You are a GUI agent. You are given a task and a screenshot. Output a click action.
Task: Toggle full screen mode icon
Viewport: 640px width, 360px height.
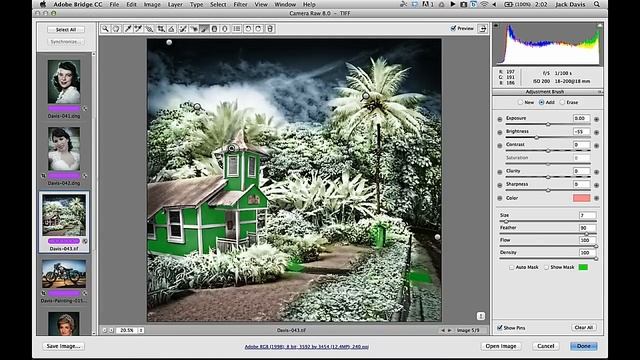(x=483, y=29)
